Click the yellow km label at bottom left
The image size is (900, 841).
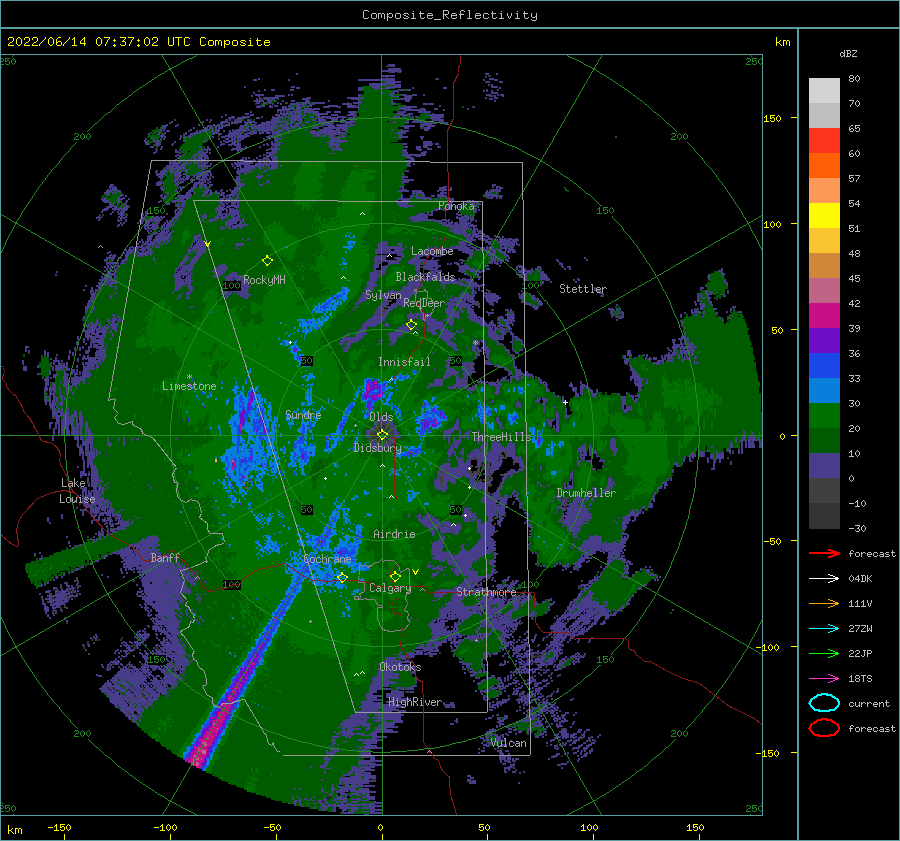pyautogui.click(x=15, y=830)
